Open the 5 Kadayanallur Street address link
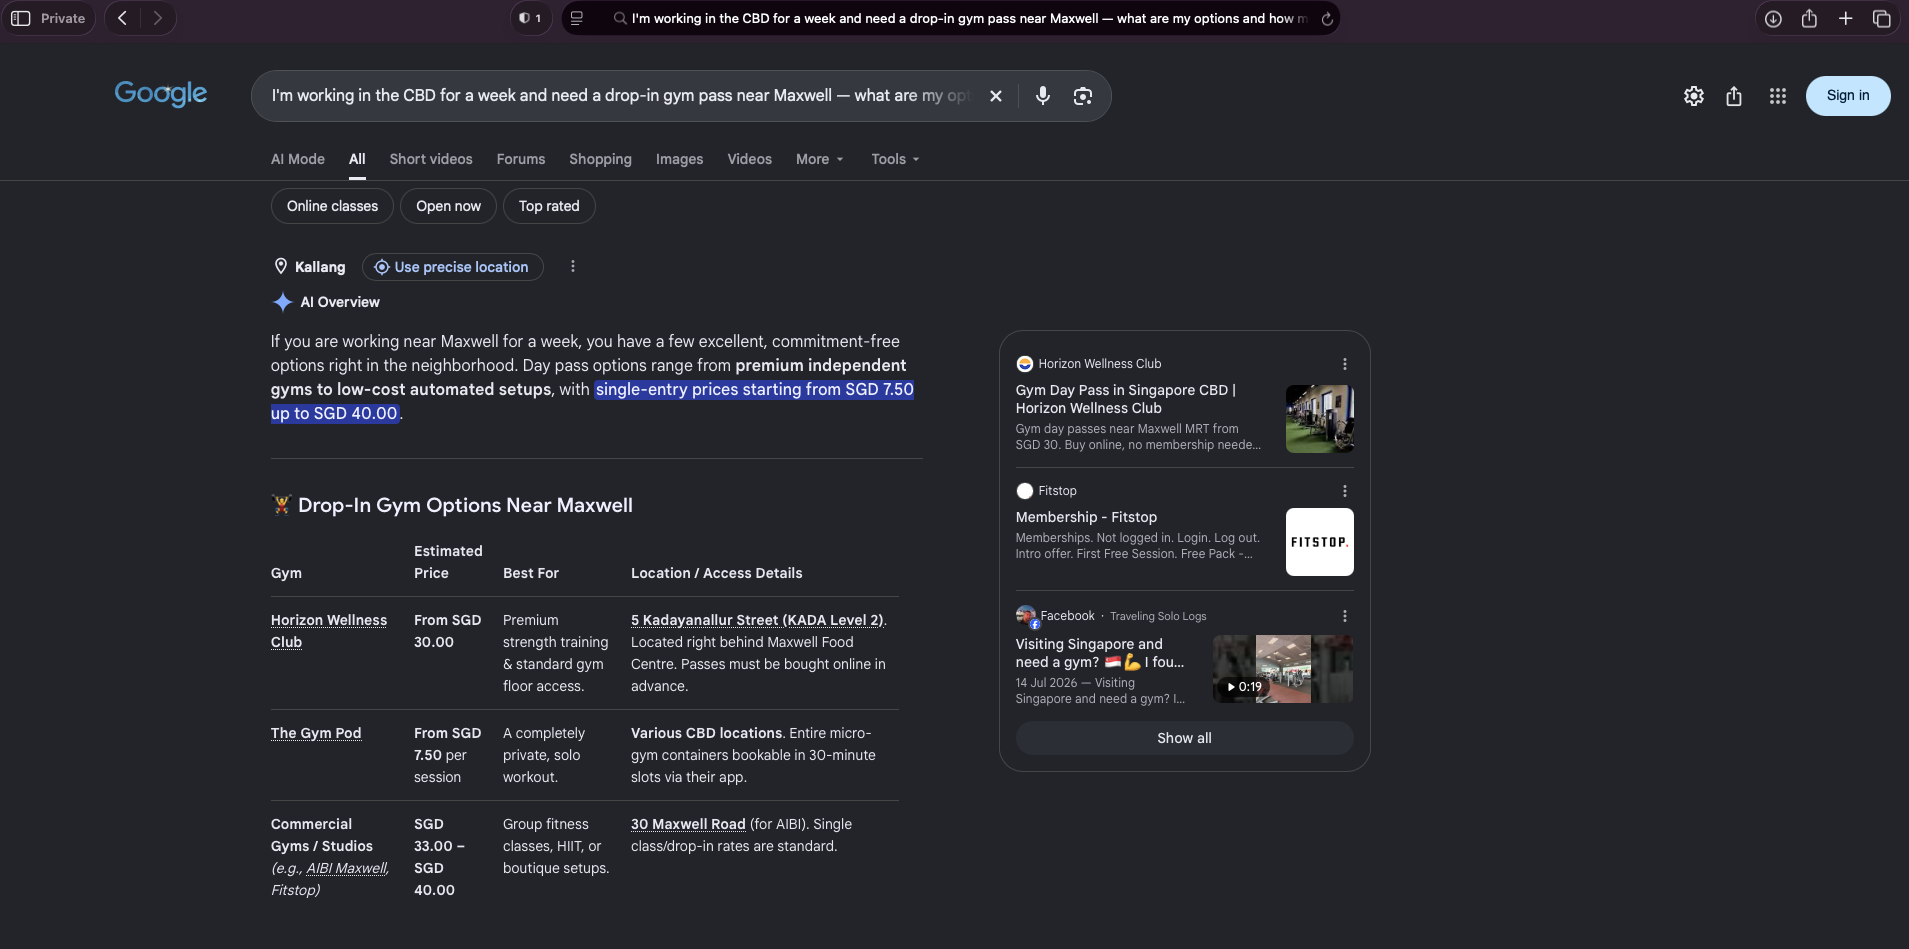This screenshot has width=1909, height=949. tap(757, 620)
